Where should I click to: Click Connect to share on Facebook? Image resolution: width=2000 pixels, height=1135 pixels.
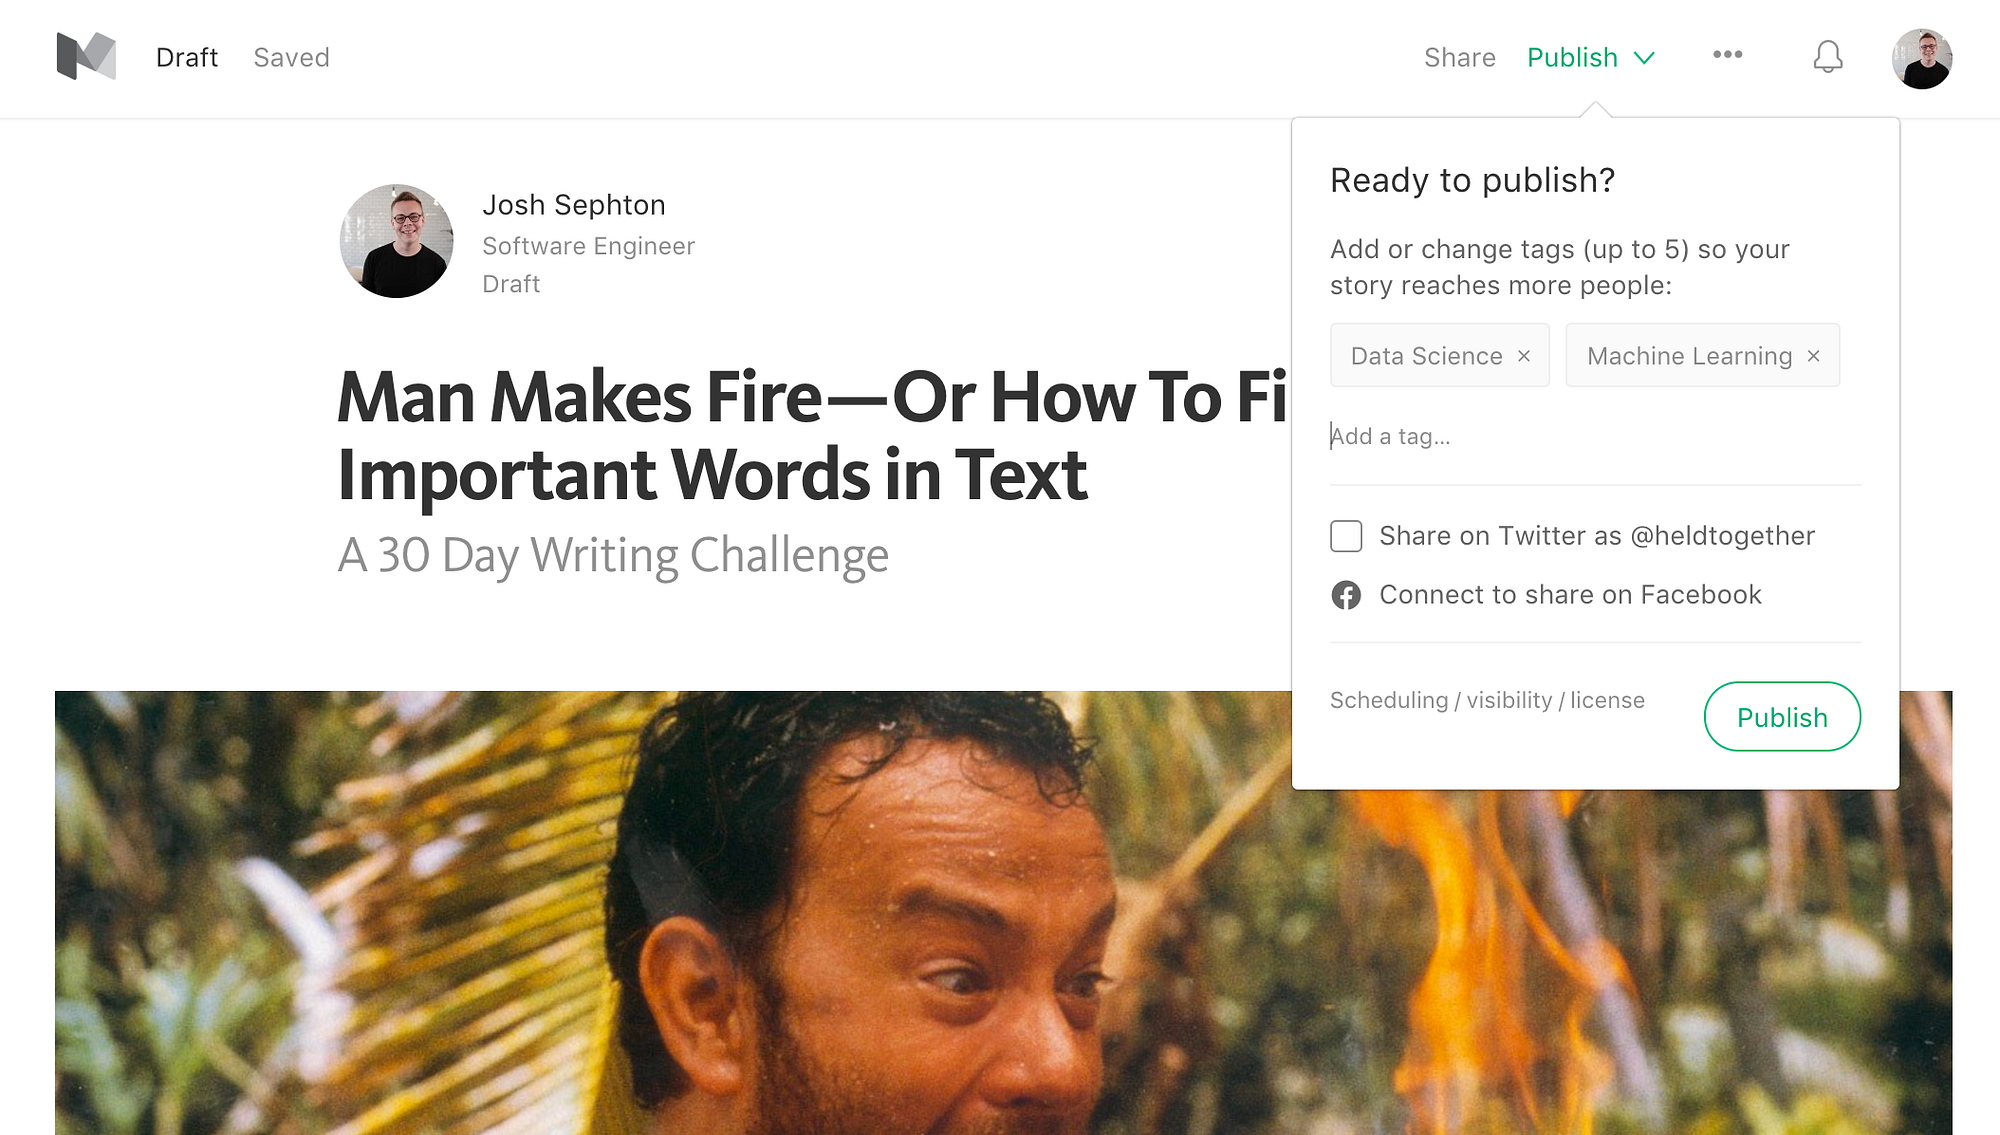coord(1570,595)
